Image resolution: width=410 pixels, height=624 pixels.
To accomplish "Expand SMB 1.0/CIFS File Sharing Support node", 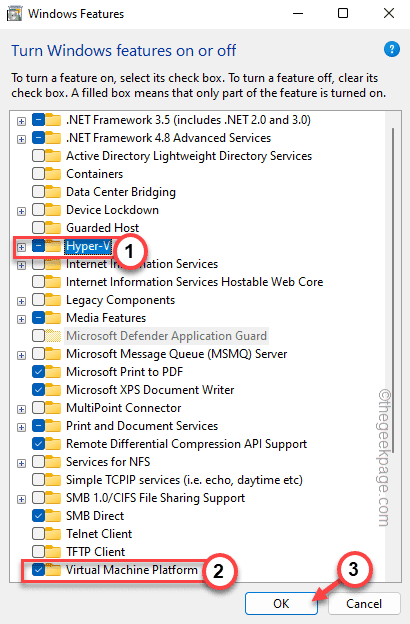I will (x=21, y=499).
